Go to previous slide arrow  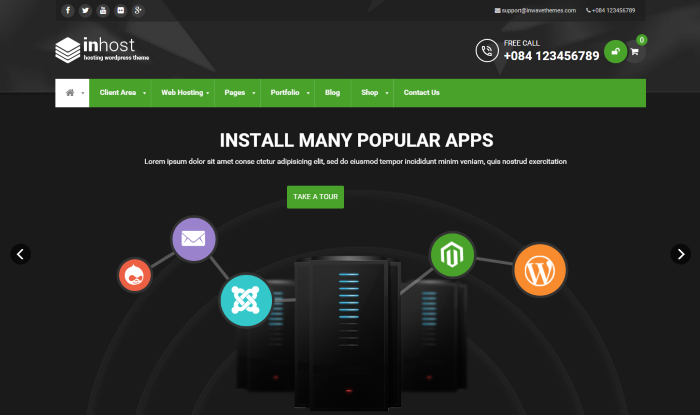[x=21, y=254]
